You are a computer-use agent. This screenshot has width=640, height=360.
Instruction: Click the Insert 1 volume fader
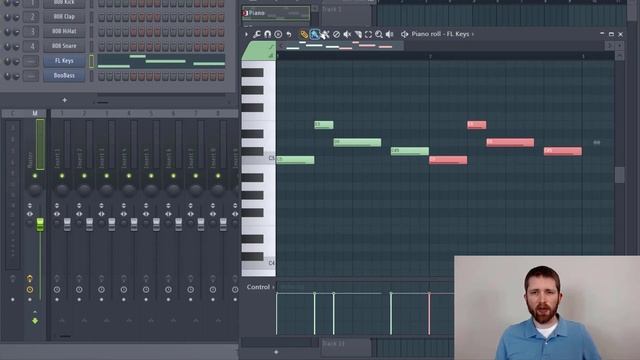pyautogui.click(x=67, y=224)
